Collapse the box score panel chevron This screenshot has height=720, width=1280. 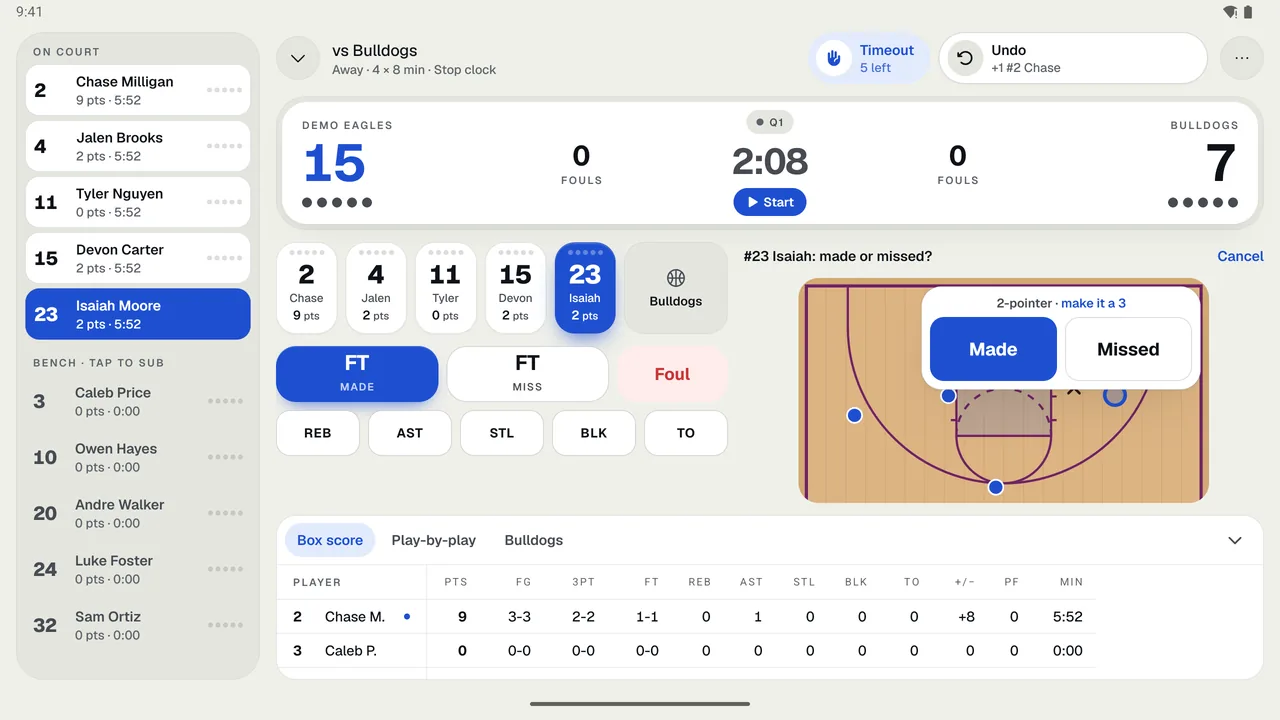pyautogui.click(x=1235, y=540)
